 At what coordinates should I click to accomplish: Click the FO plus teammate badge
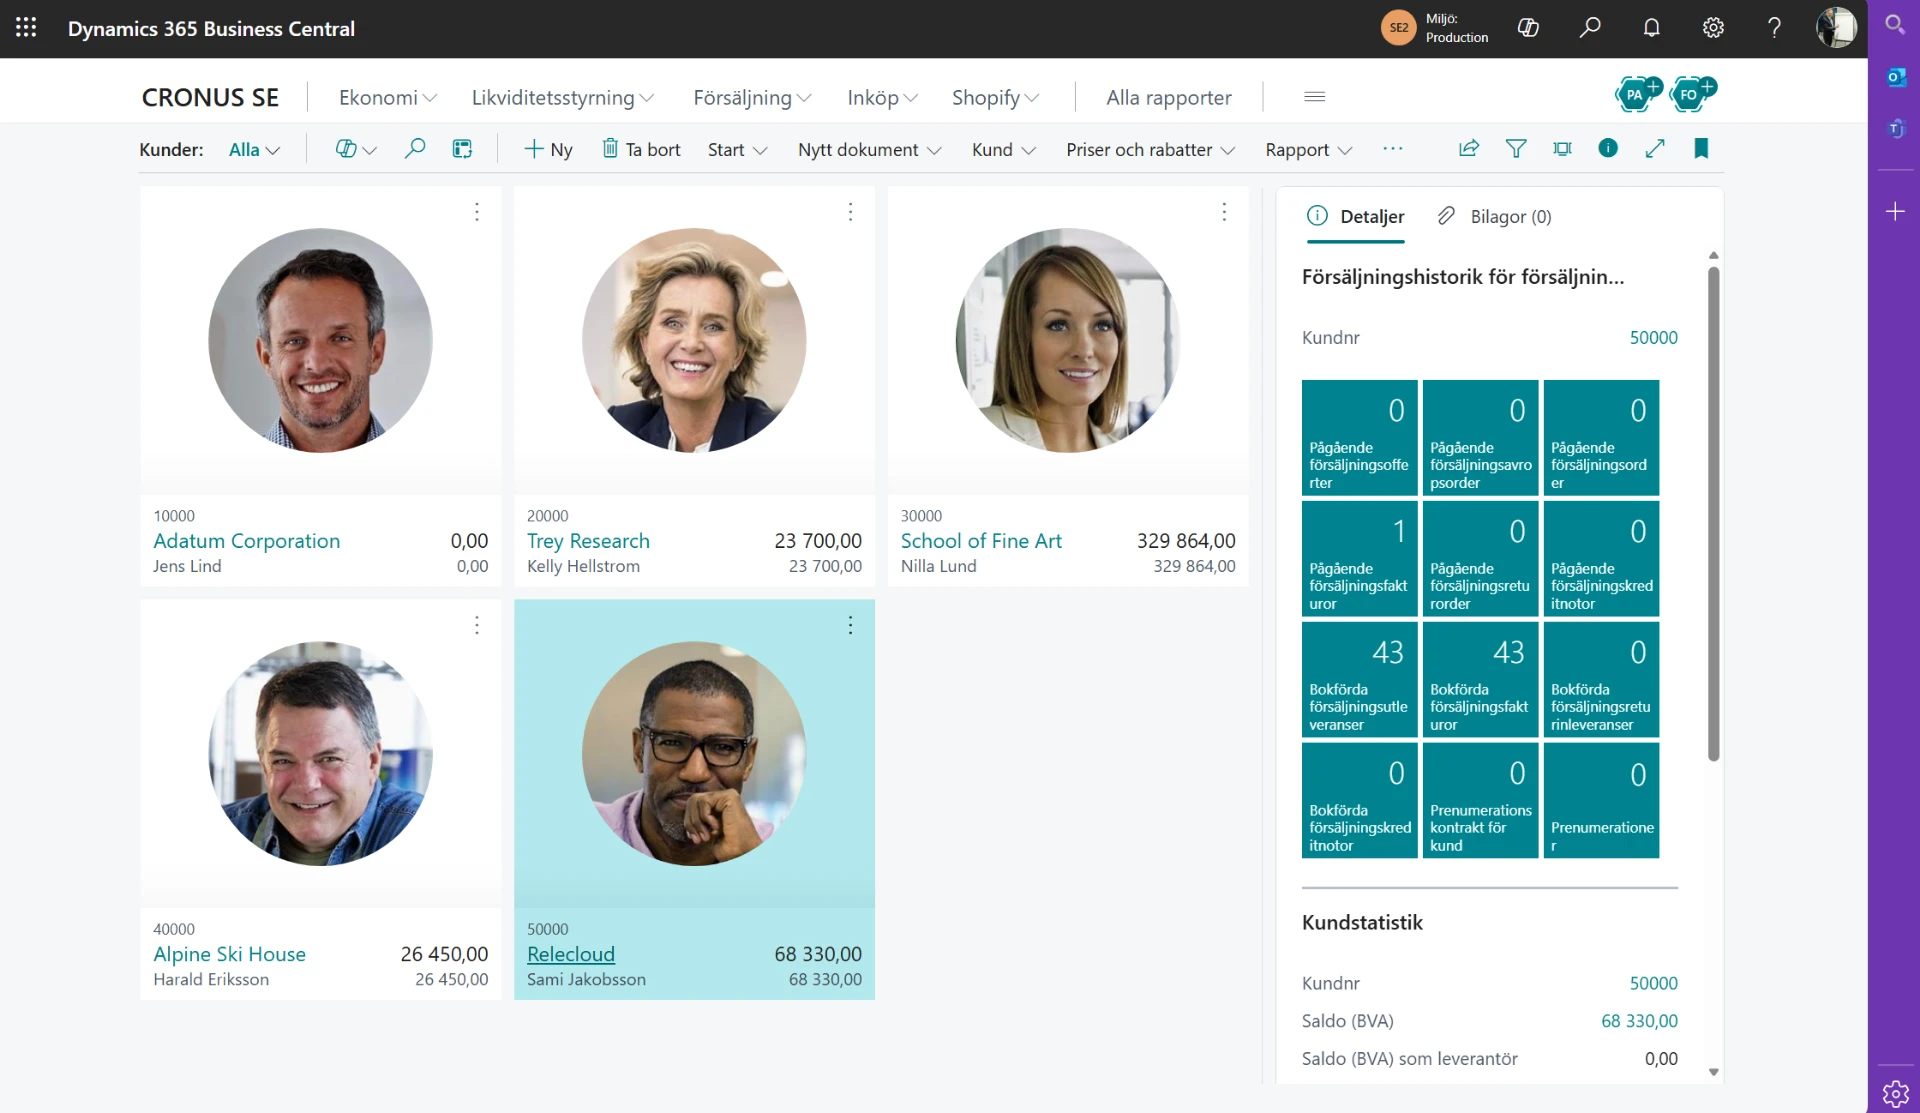[x=1692, y=94]
